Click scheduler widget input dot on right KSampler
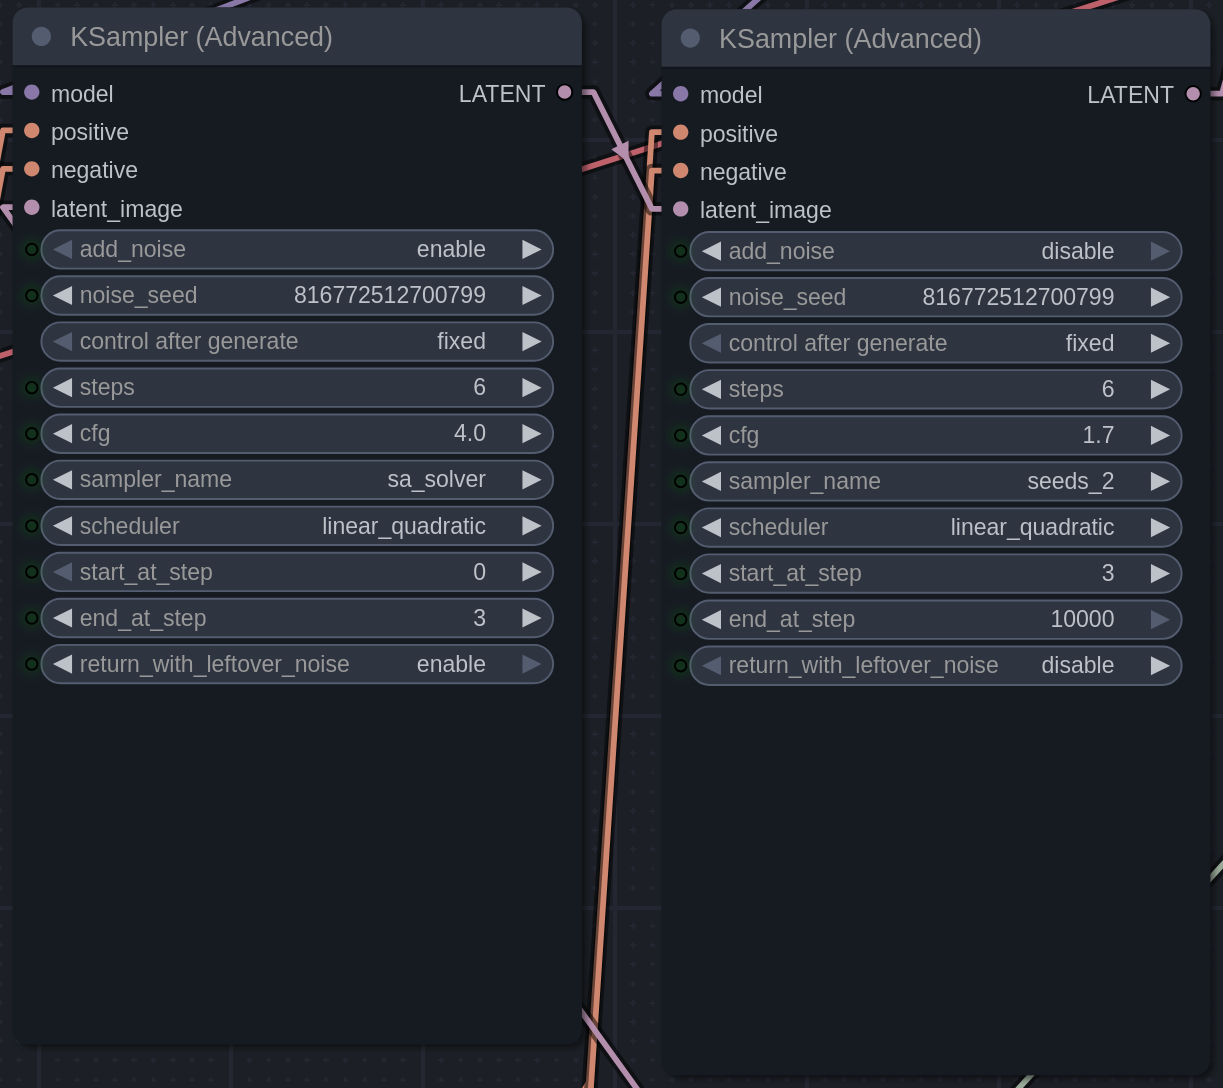The height and width of the screenshot is (1088, 1223). (x=681, y=528)
